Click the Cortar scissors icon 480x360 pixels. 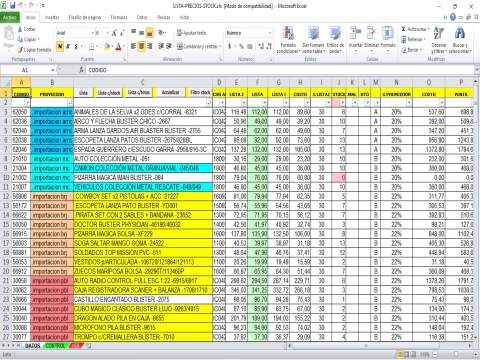20,29
